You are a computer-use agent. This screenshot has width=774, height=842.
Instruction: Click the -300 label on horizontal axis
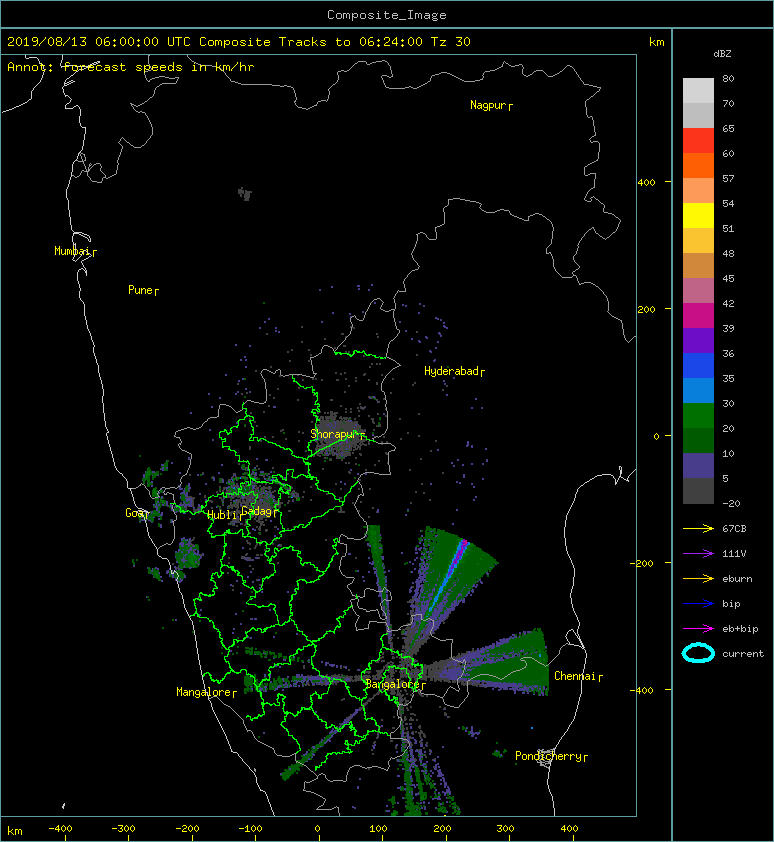pyautogui.click(x=124, y=829)
